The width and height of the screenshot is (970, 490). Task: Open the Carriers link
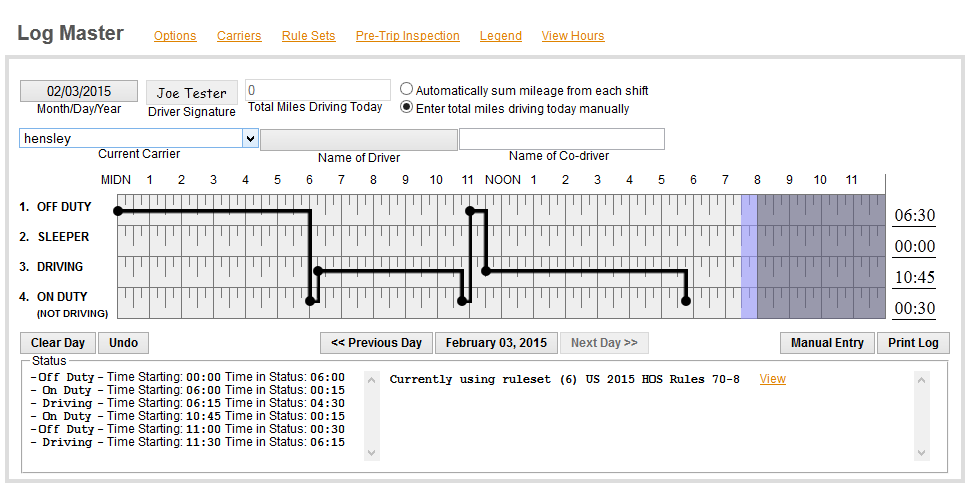tap(239, 36)
